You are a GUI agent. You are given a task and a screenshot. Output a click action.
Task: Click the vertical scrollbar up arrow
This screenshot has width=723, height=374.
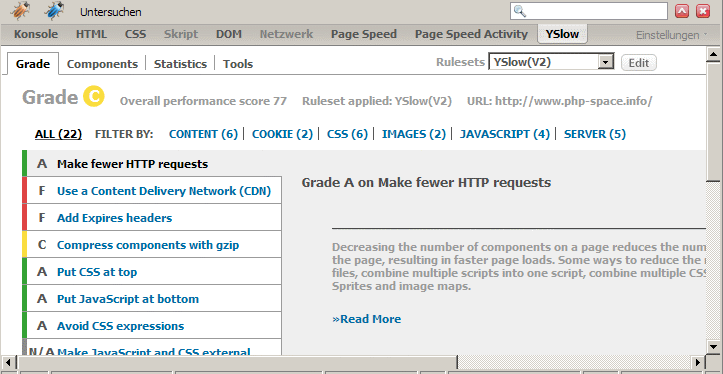(x=714, y=53)
